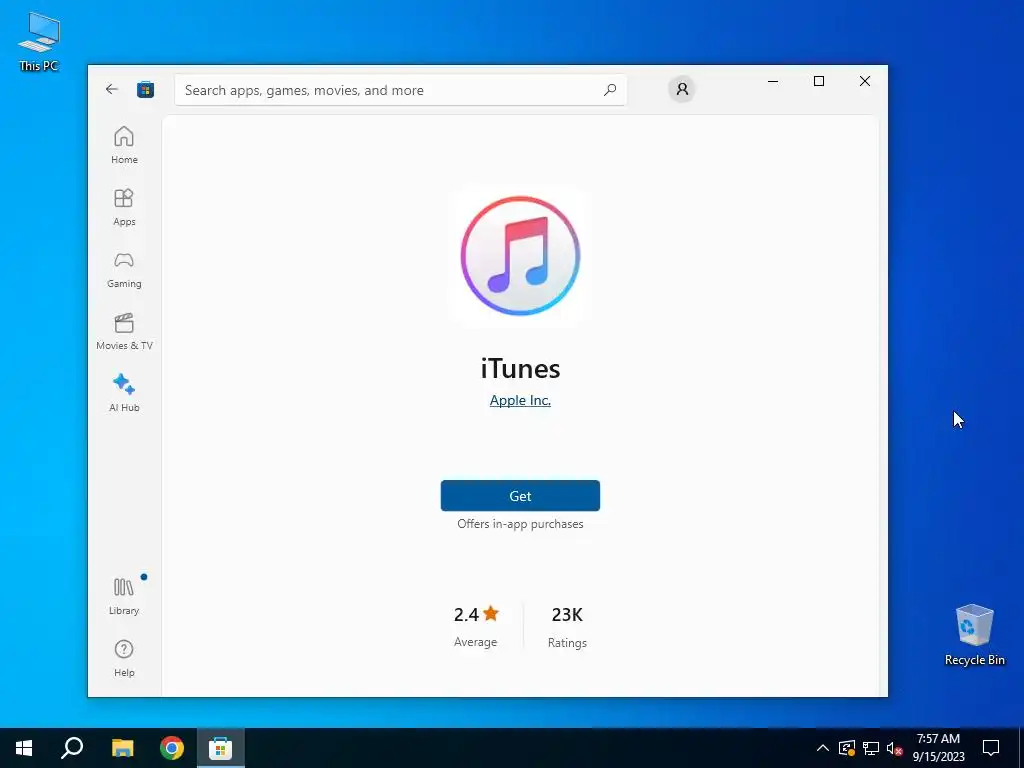
Task: Click 'Offers in-app purchases' text
Action: 520,524
